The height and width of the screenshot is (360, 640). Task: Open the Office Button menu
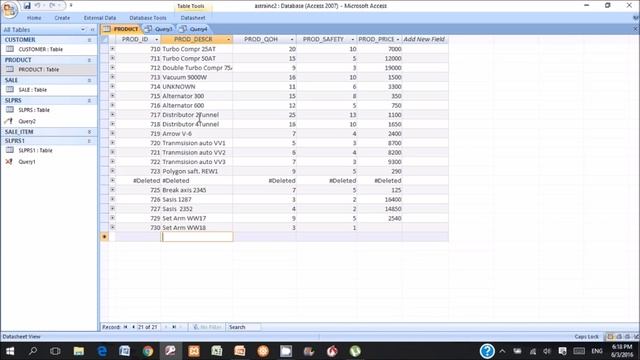9,9
